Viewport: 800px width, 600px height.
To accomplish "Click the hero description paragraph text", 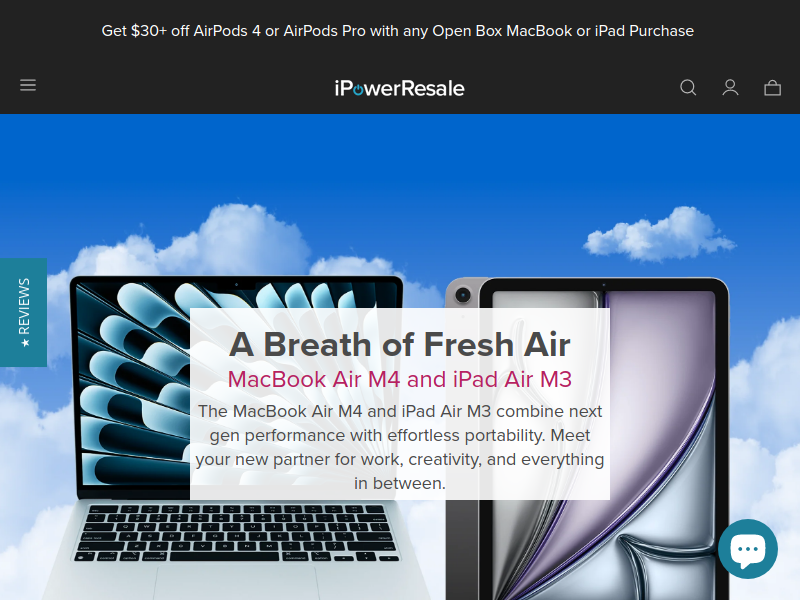I will (399, 447).
